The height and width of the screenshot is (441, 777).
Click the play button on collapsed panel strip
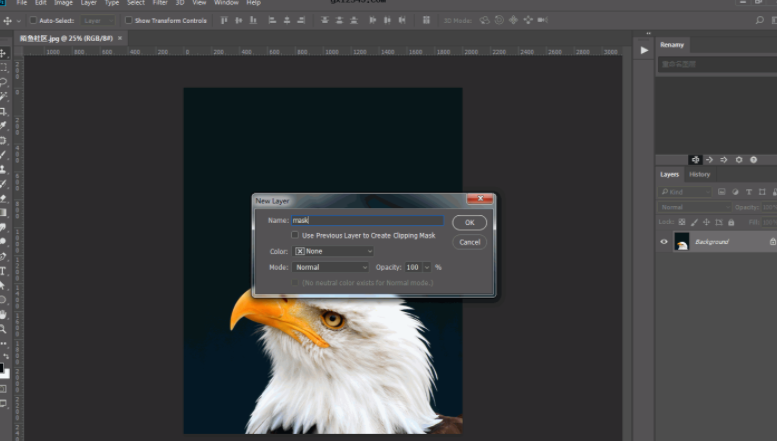point(644,50)
